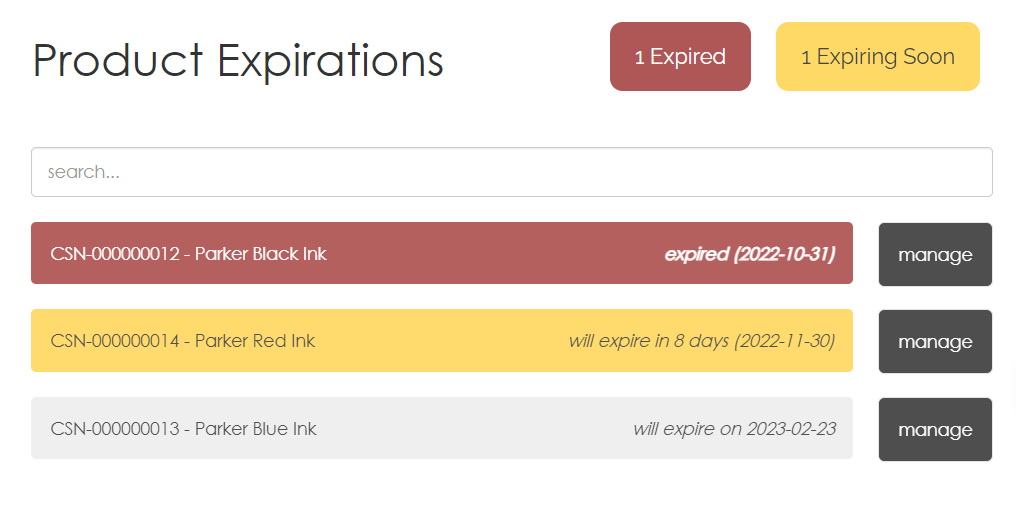Click product code CSN-000000013
The image size is (1016, 525).
(x=115, y=429)
